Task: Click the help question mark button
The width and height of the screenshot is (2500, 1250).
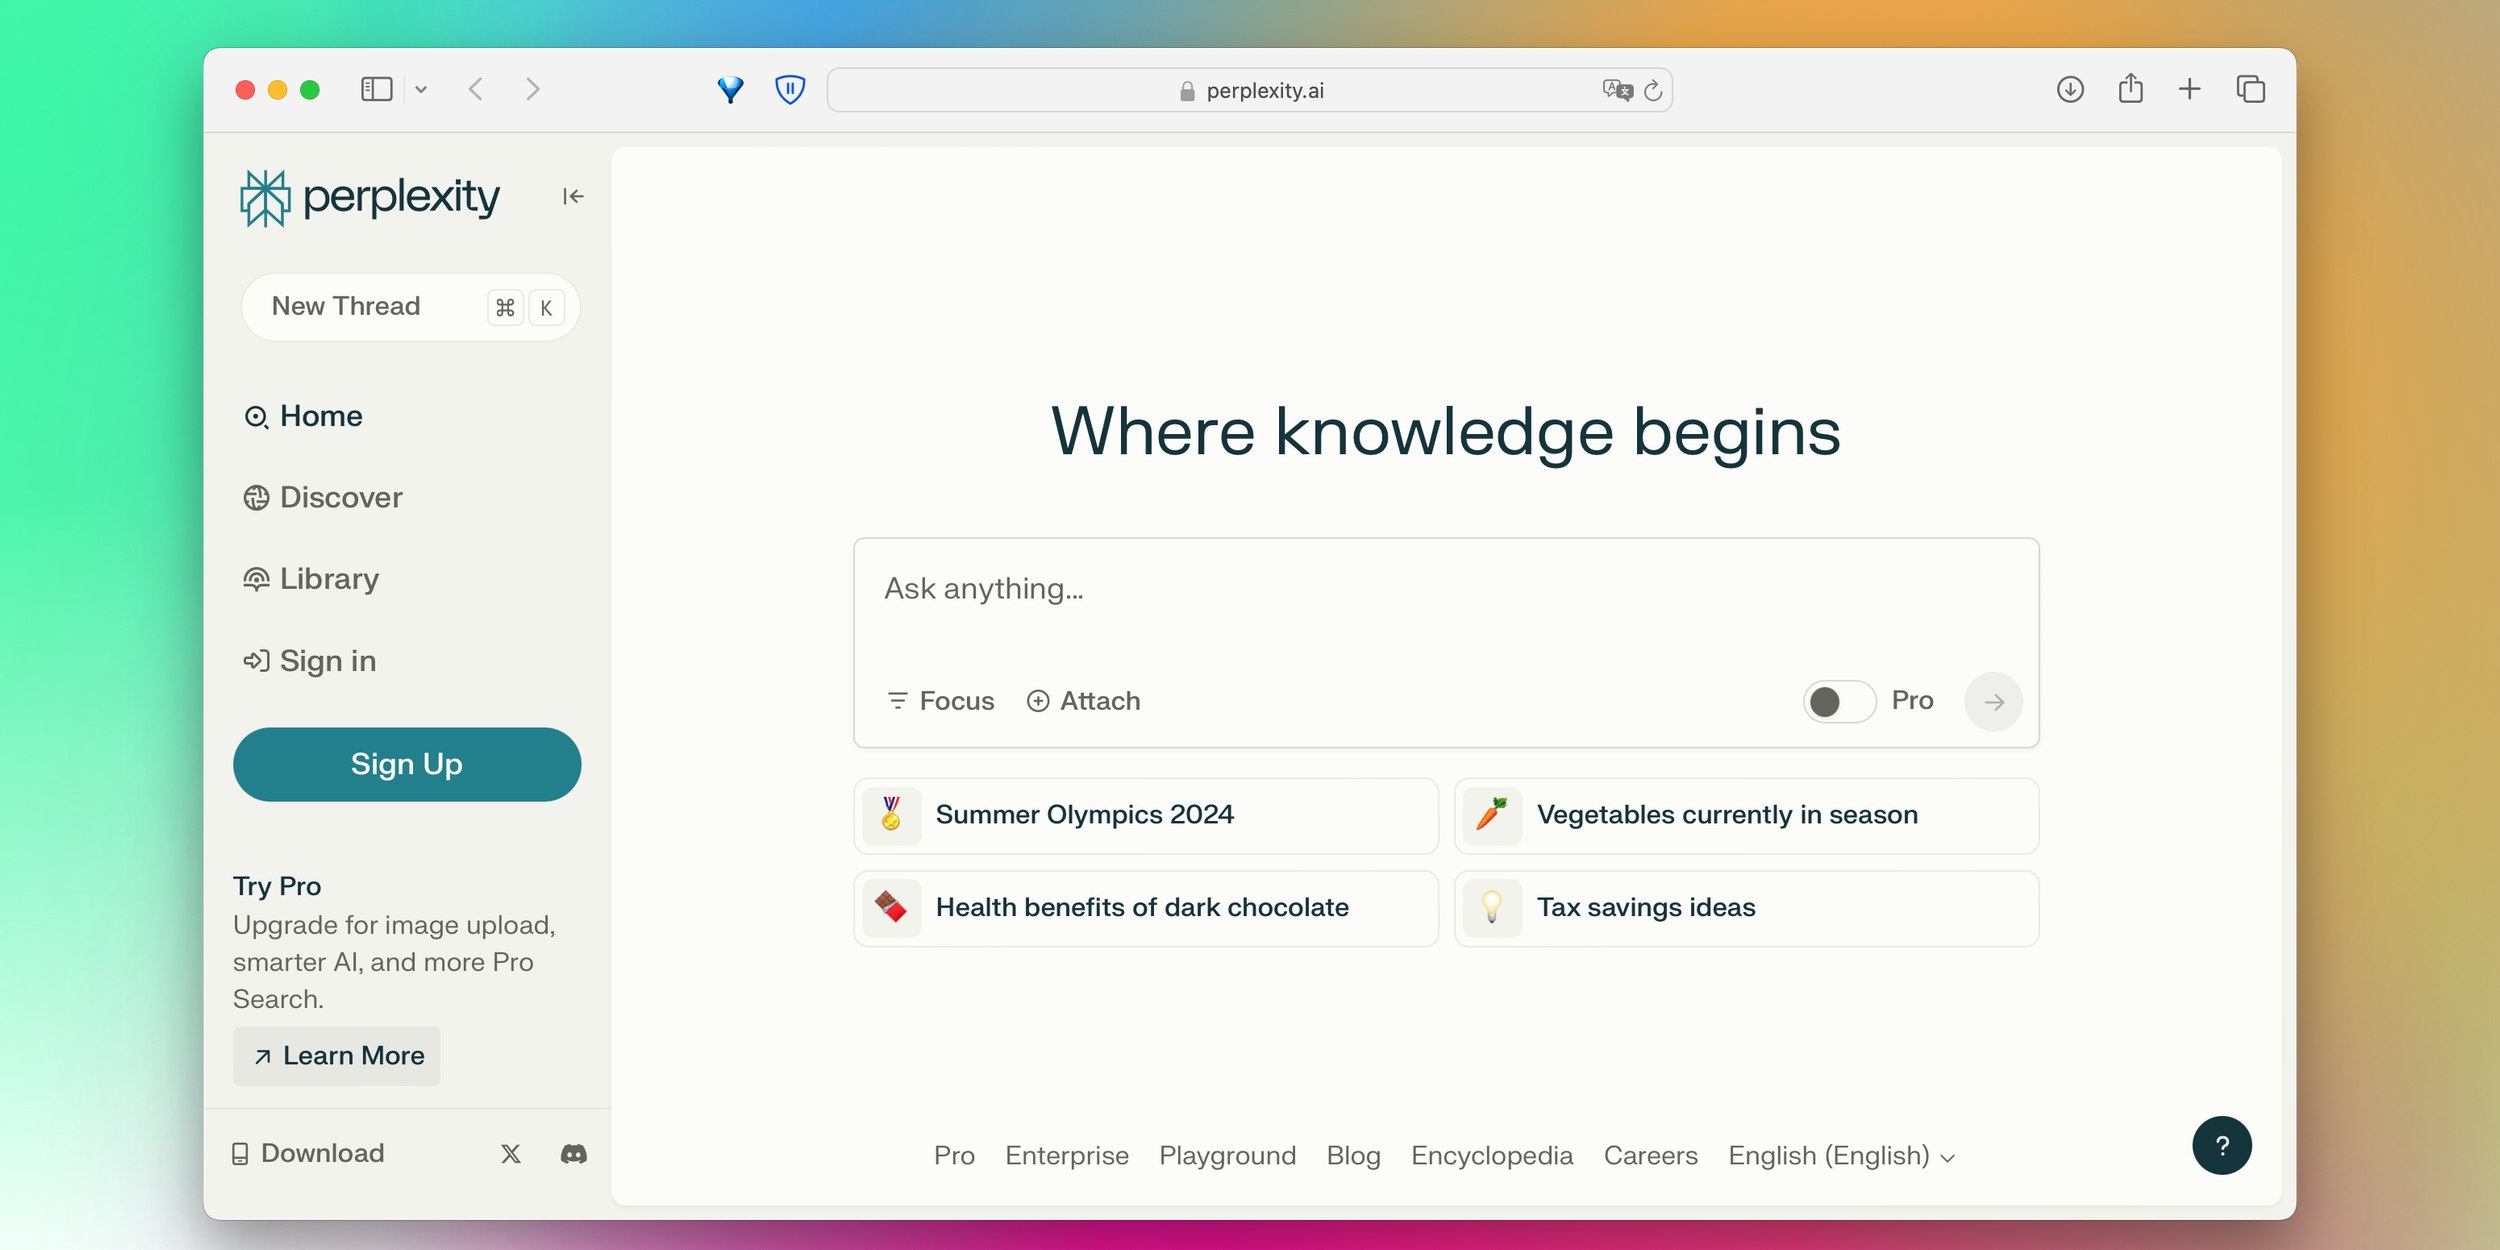Action: tap(2221, 1145)
